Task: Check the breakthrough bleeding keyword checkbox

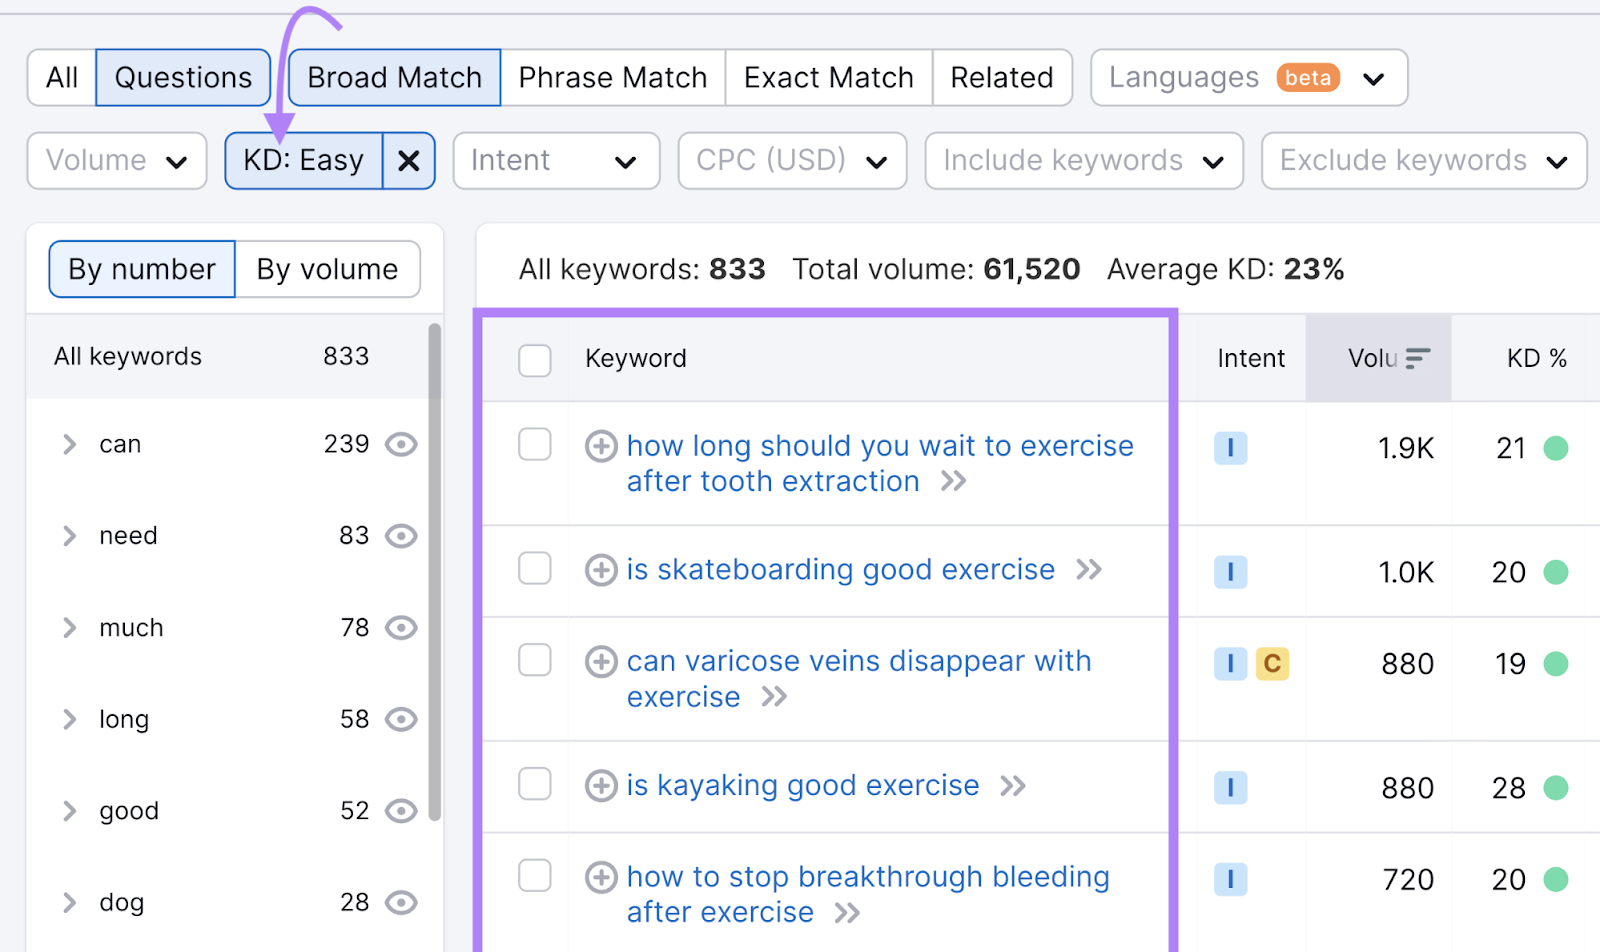Action: point(535,876)
